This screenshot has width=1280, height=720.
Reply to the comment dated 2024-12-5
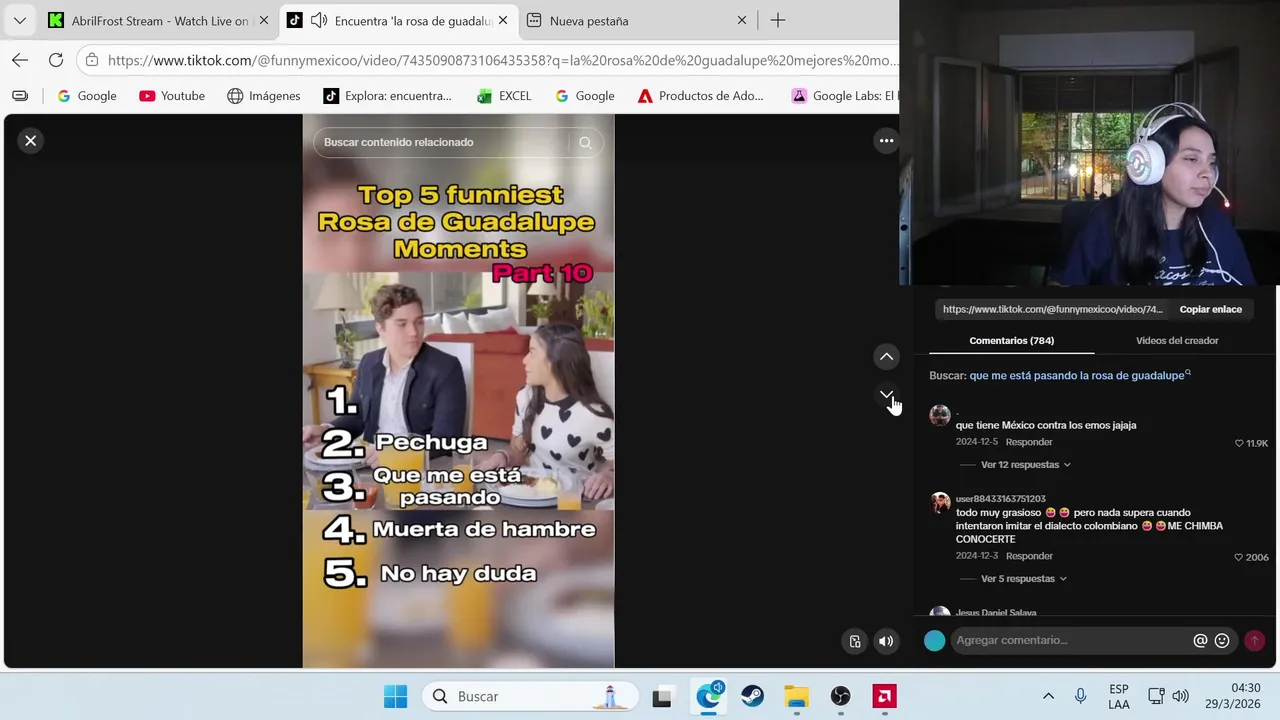tap(1029, 442)
